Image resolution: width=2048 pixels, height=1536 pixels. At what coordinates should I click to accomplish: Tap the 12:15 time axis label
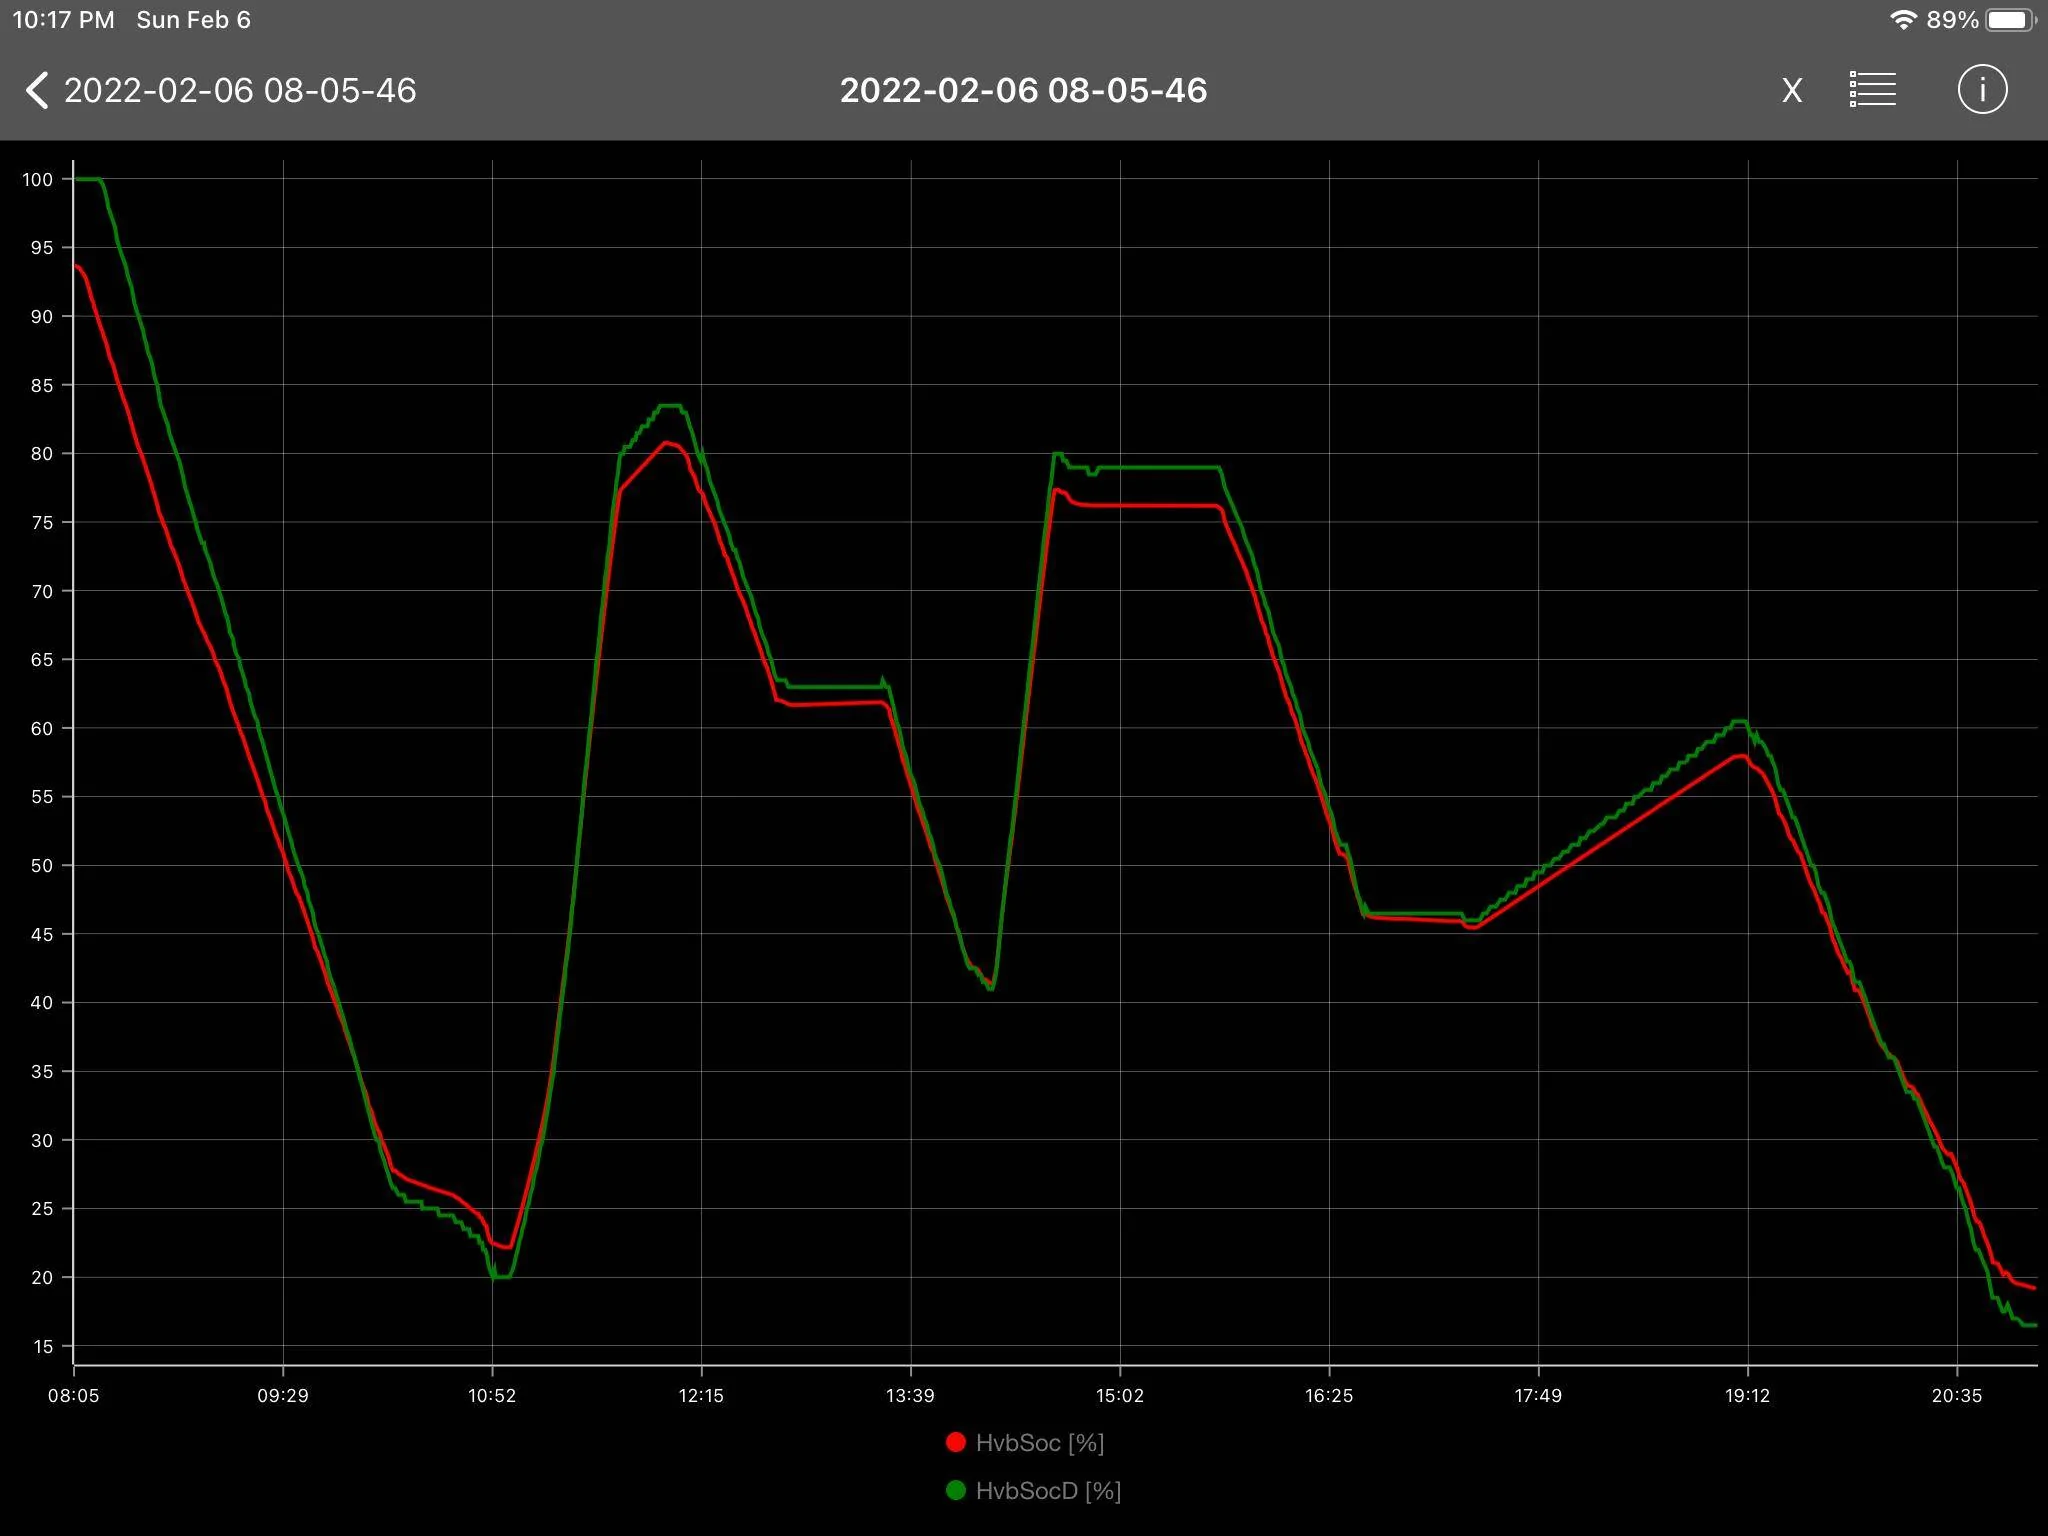click(x=701, y=1395)
